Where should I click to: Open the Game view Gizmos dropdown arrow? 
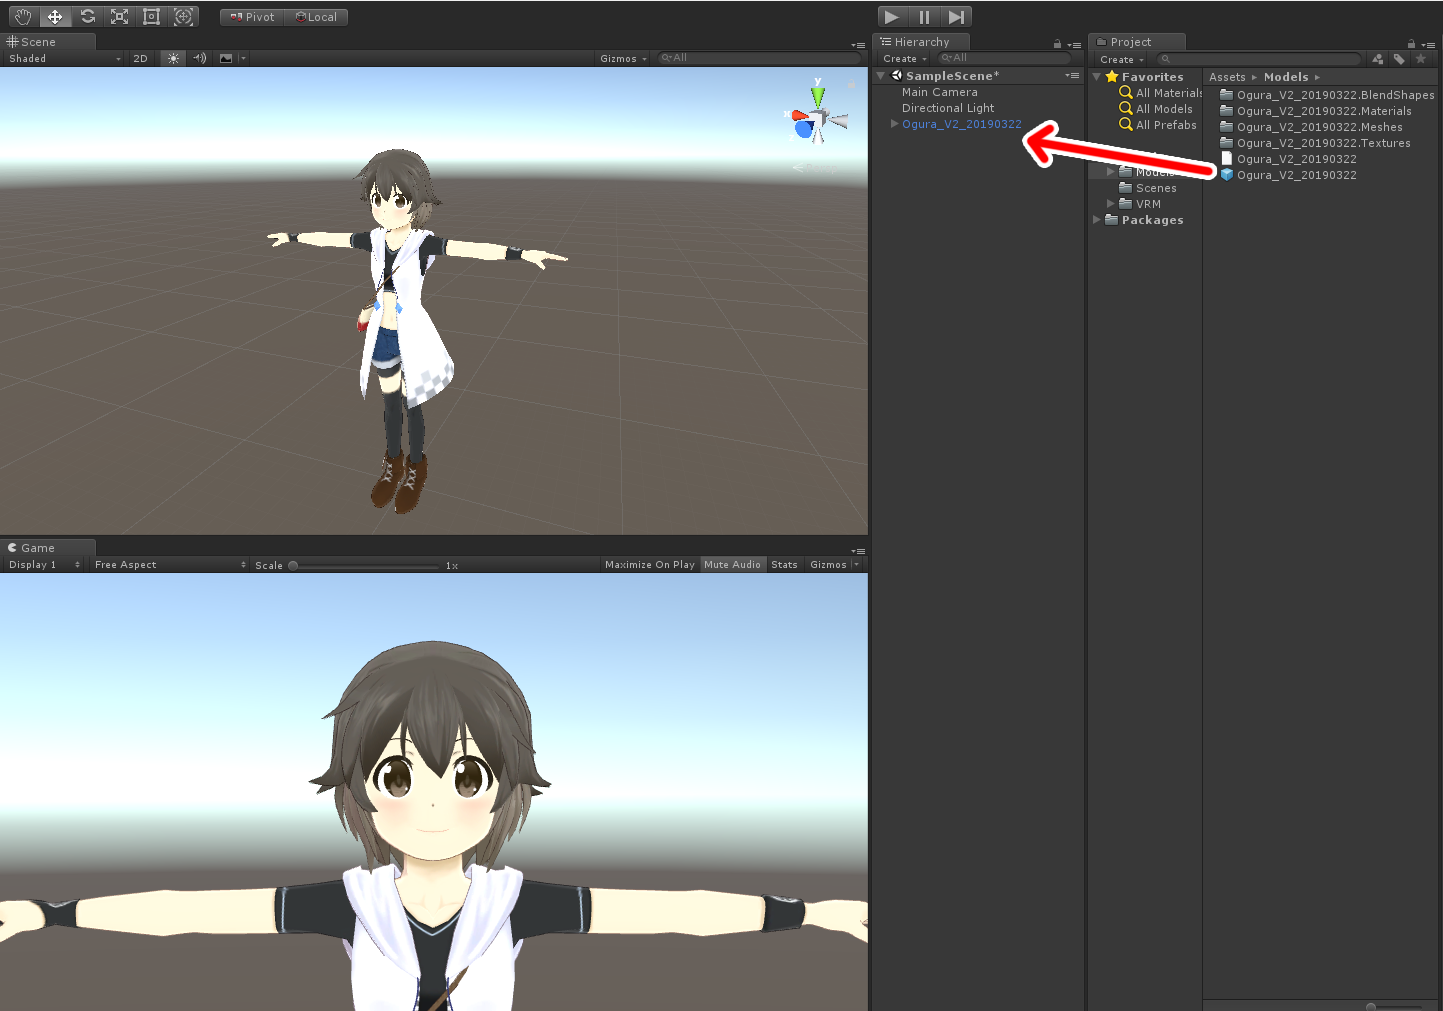(x=856, y=565)
